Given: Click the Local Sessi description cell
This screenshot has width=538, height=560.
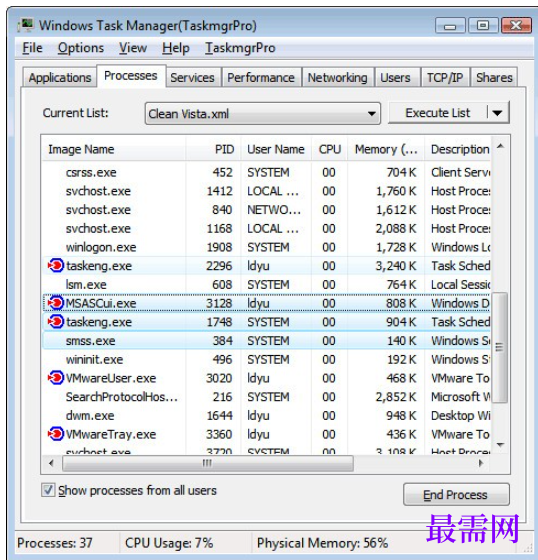Looking at the screenshot, I should click(460, 284).
